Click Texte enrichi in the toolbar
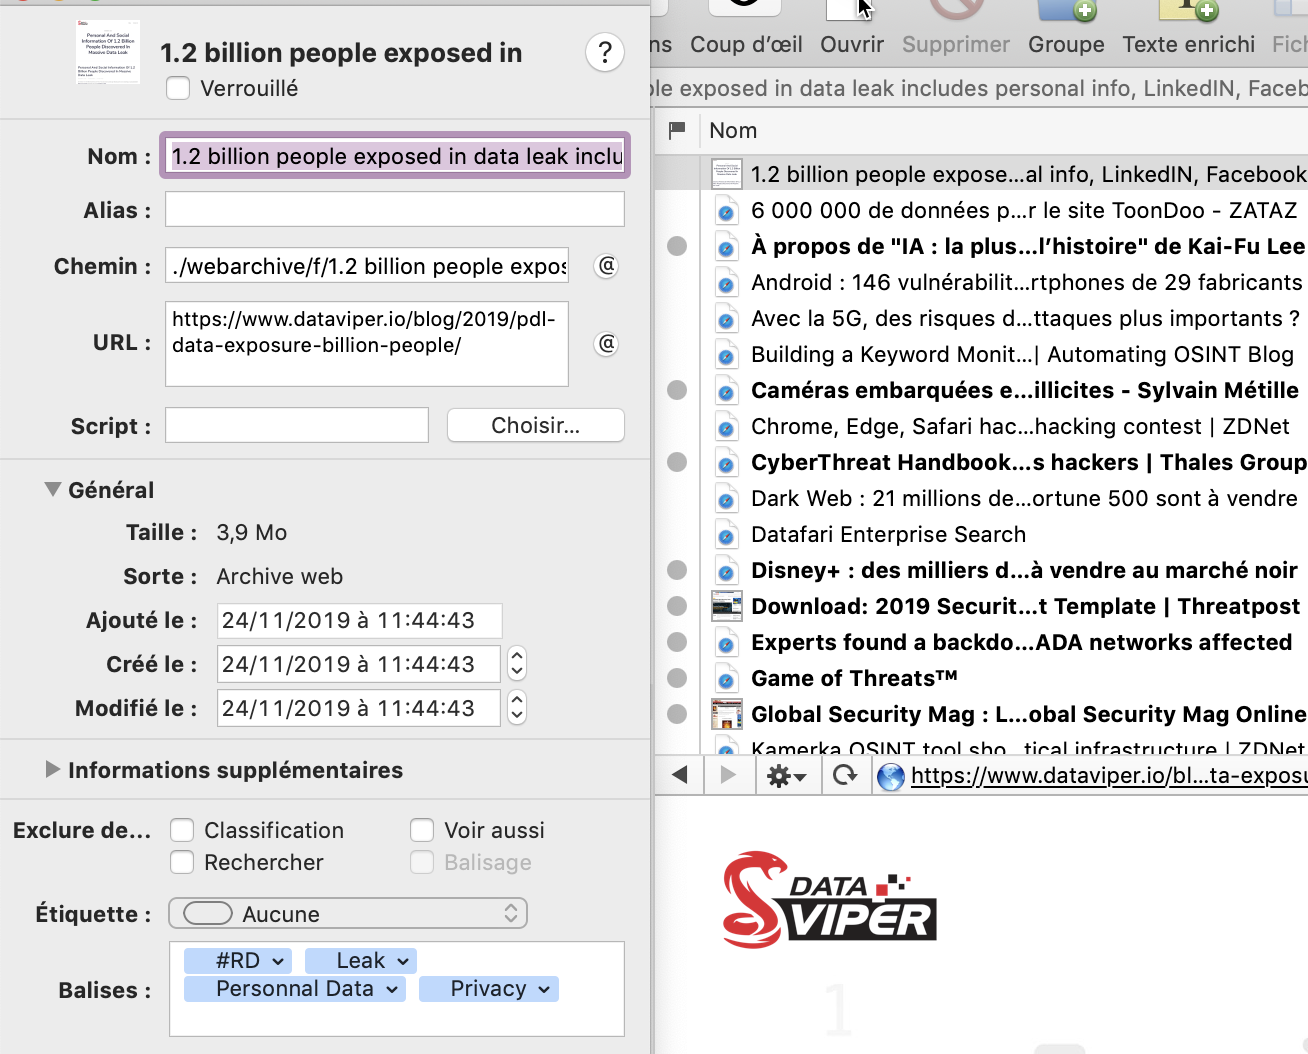The image size is (1308, 1054). pos(1188,30)
